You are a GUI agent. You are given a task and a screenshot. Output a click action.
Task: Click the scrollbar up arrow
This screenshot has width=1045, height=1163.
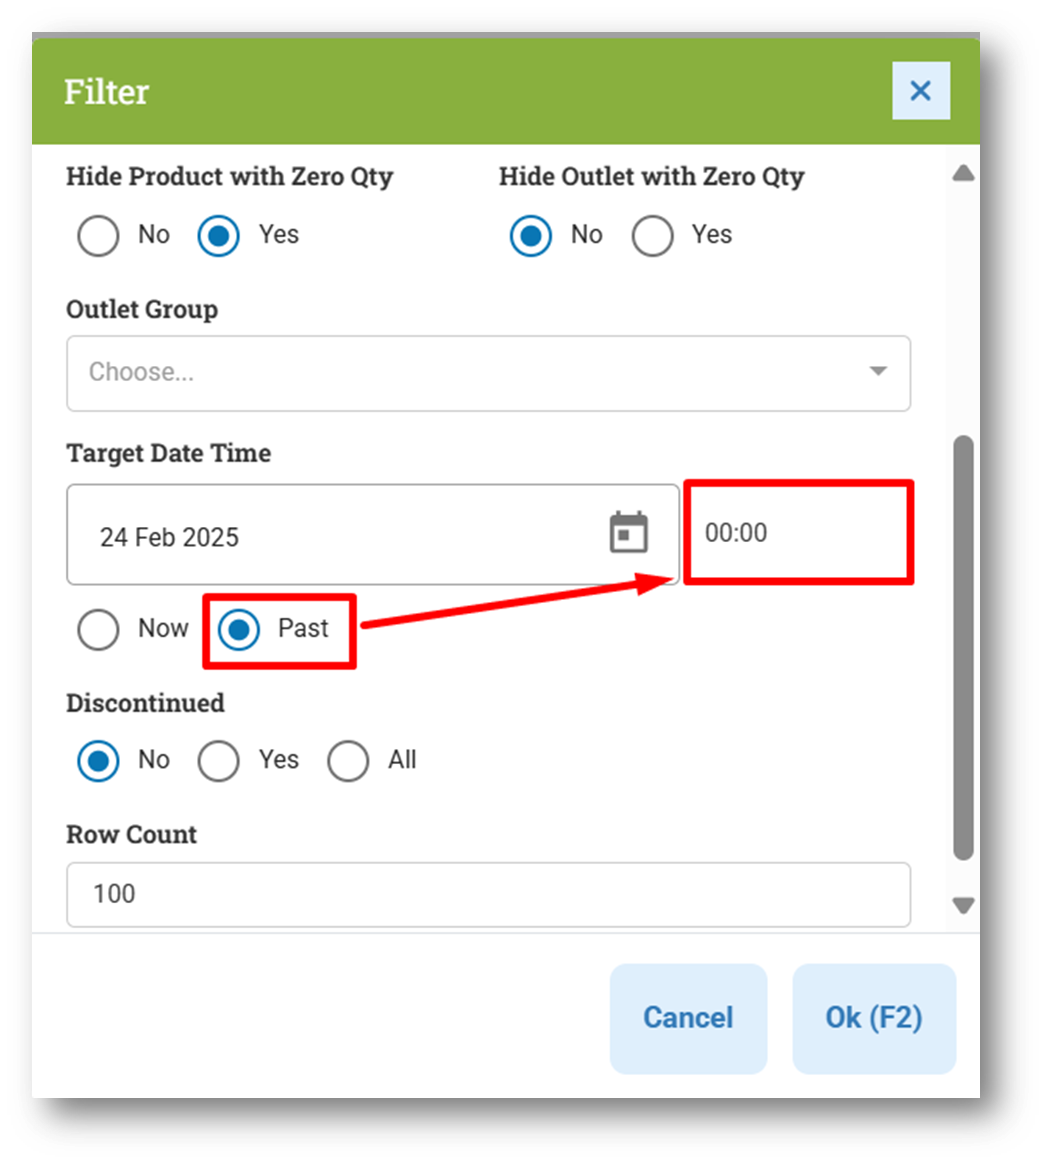click(x=963, y=174)
